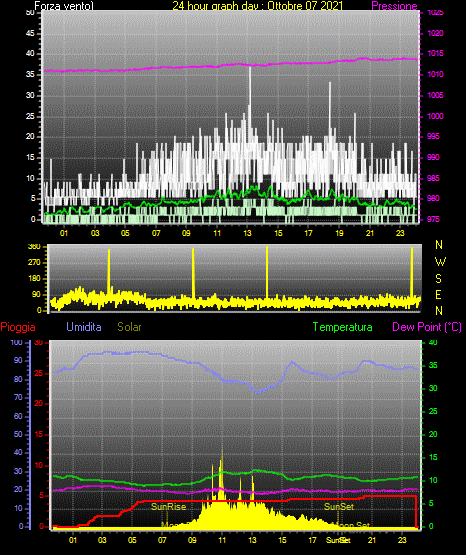Click the E wind direction letter
Image resolution: width=466 pixels, height=555 pixels.
[438, 294]
